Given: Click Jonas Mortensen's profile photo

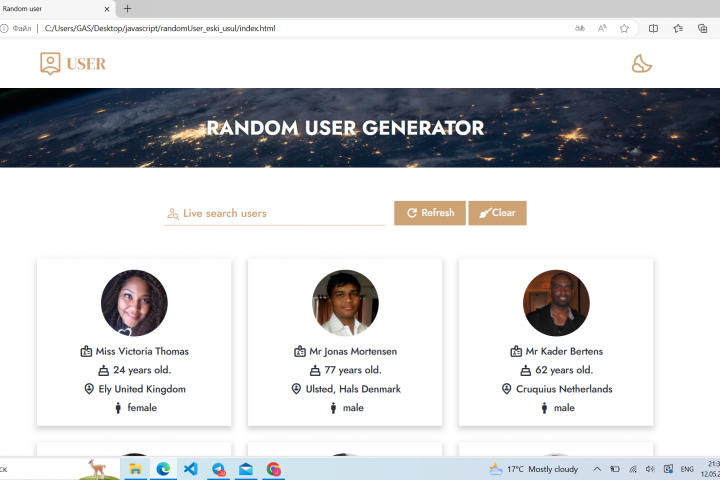Looking at the screenshot, I should (x=345, y=303).
